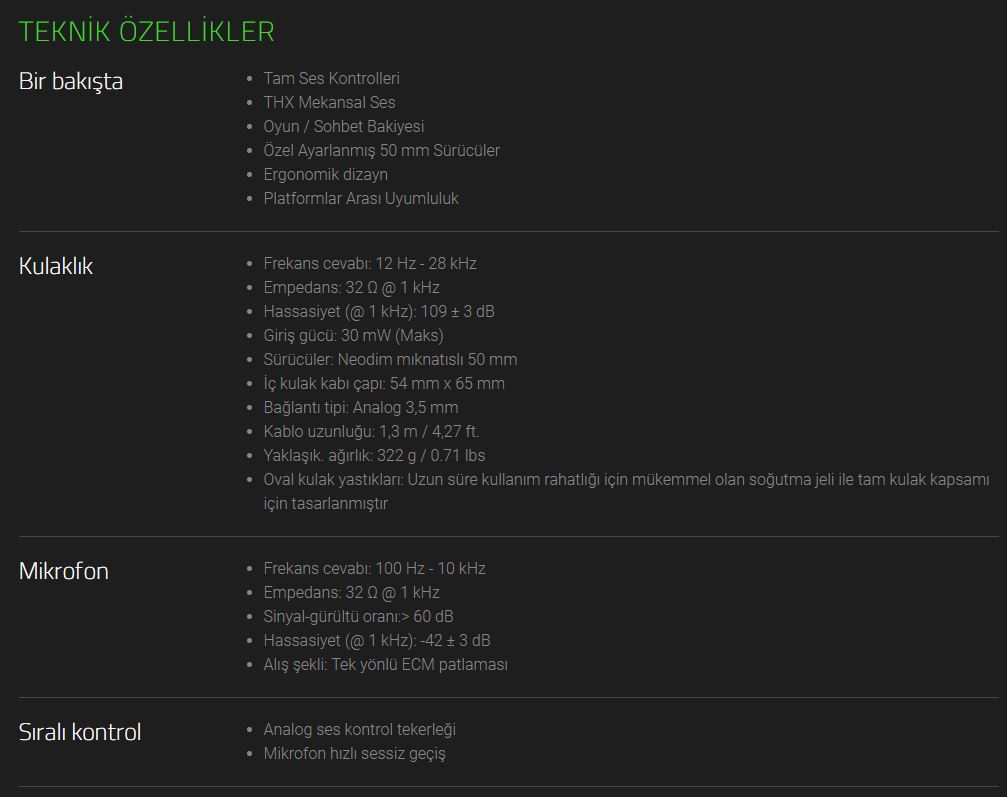Select Oyun / Sohbet Bakiyesi entry

tap(344, 127)
